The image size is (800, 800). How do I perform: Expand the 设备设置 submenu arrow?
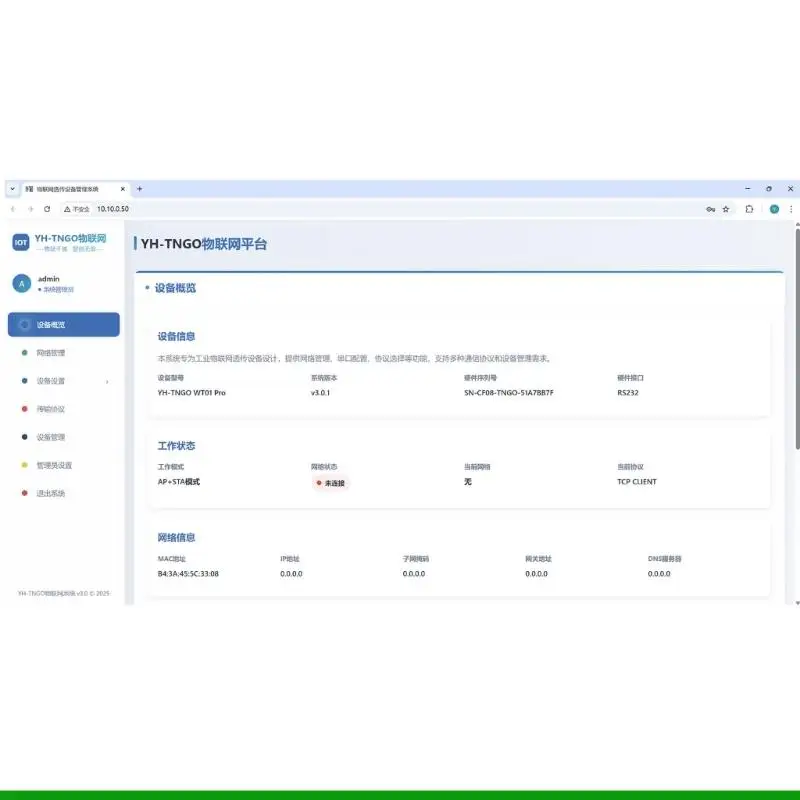coord(107,381)
